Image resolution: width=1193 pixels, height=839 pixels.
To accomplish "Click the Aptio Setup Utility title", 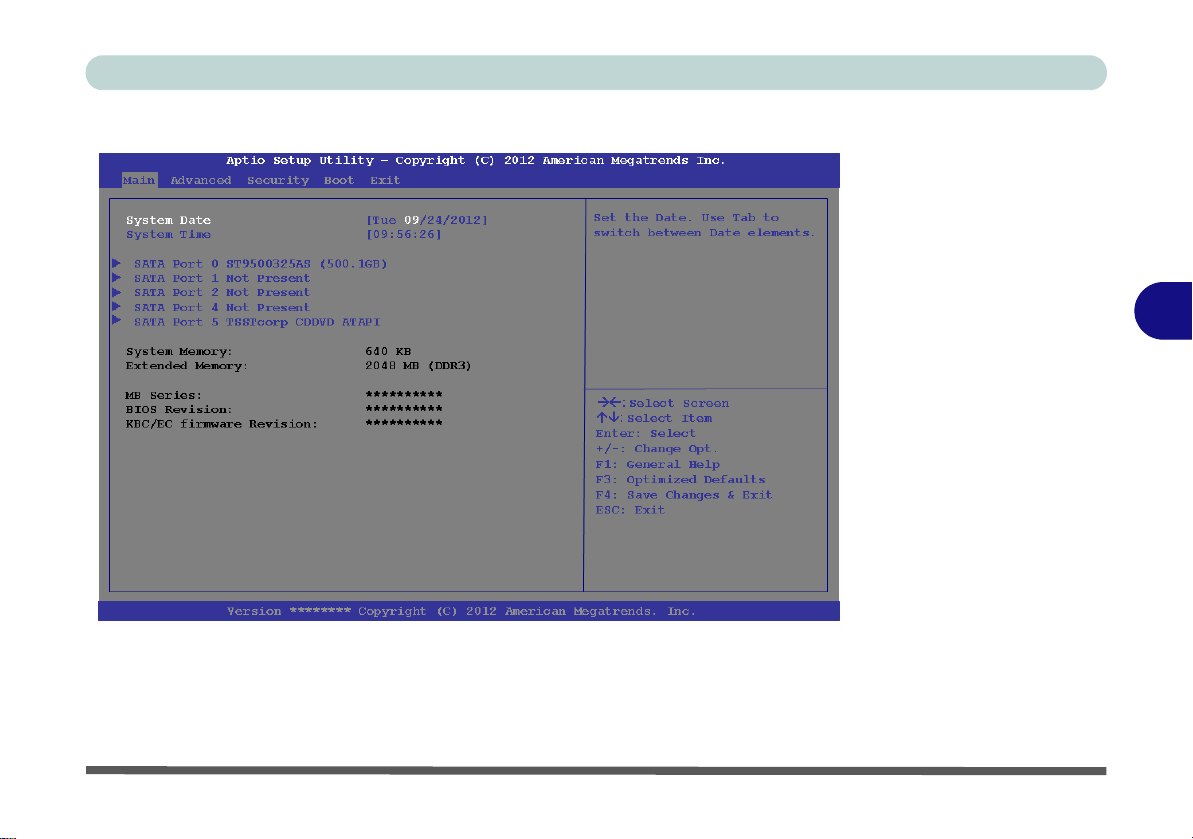I will coord(476,160).
